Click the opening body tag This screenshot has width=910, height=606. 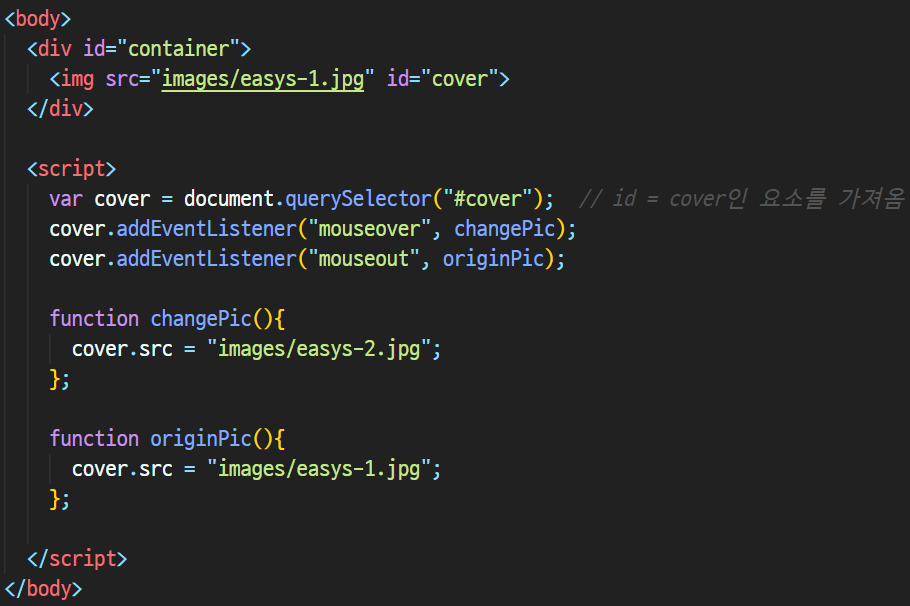[x=38, y=19]
